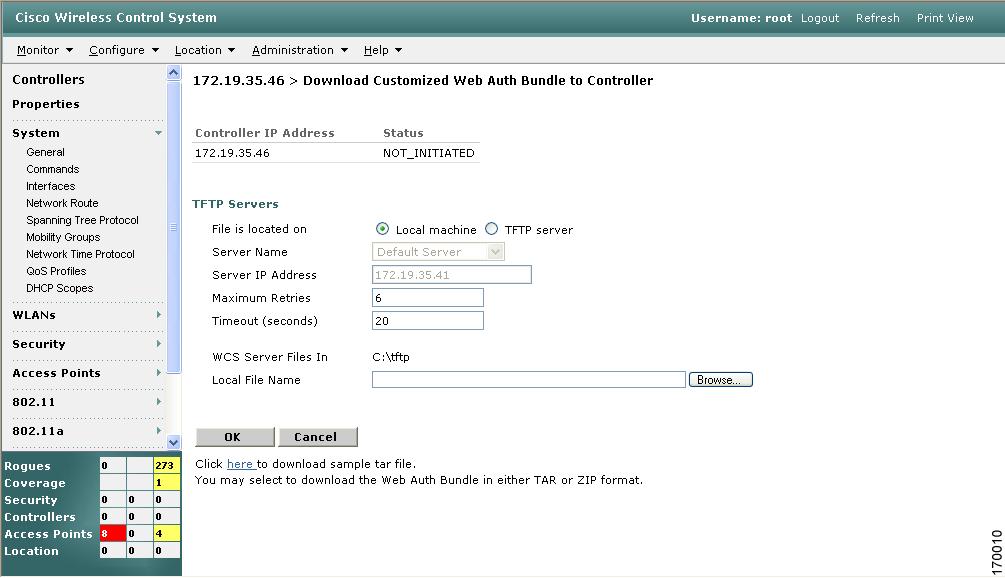Image resolution: width=1005 pixels, height=578 pixels.
Task: Click the Cancel button
Action: coord(317,437)
